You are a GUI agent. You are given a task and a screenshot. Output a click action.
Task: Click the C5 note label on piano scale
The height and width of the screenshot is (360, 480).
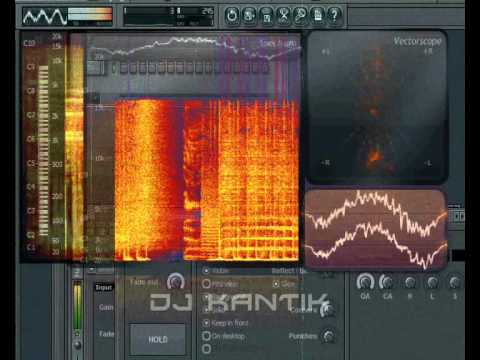[x=31, y=163]
